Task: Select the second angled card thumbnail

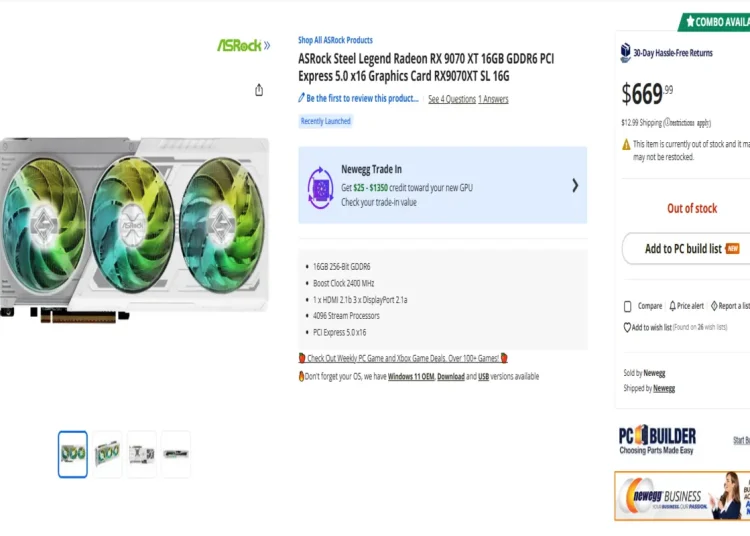Action: pyautogui.click(x=107, y=454)
